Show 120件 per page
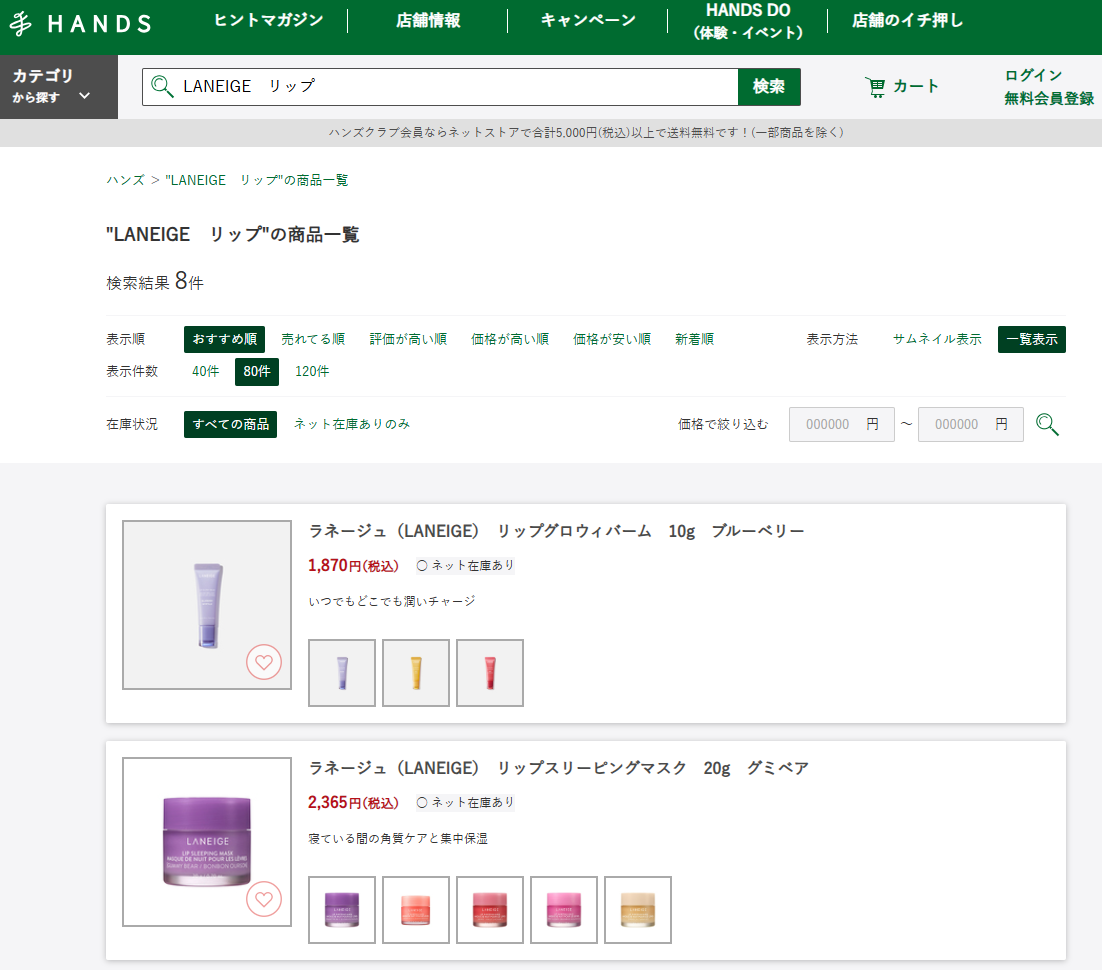 312,371
